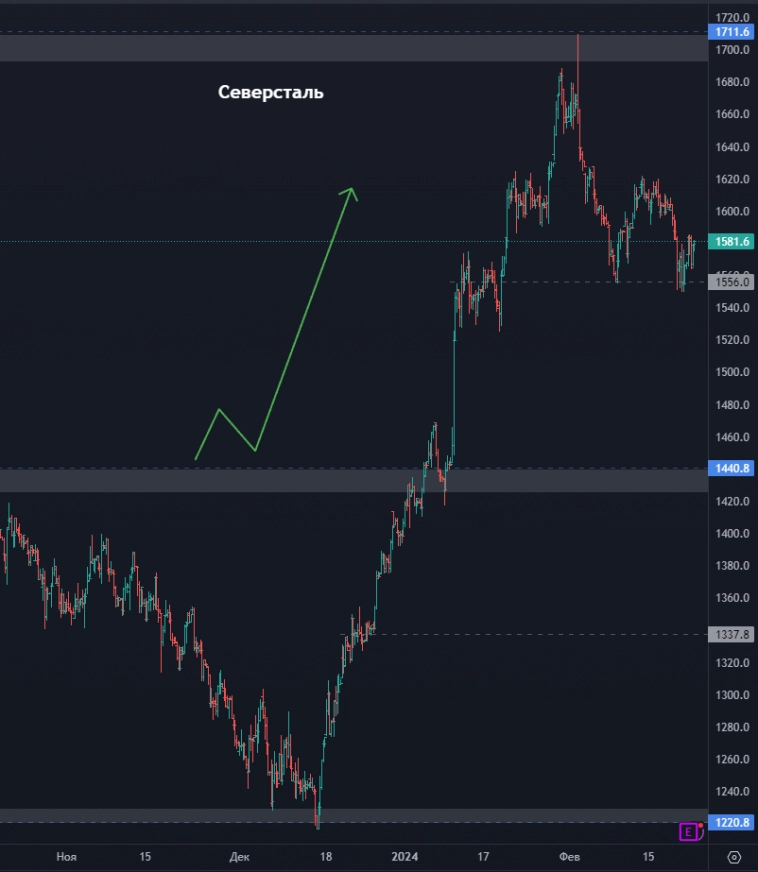Screen dimensions: 758x872
Task: Click the 1700.0 price scale value
Action: click(732, 50)
